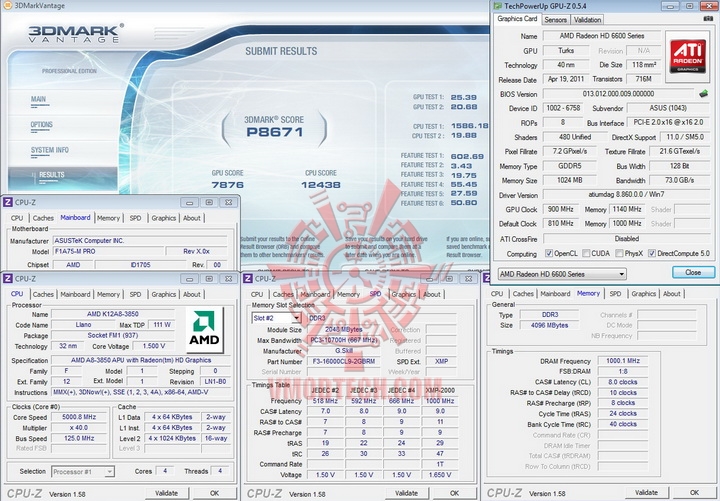720x501 pixels.
Task: Click the GPU Clock value 900 MHz
Action: click(561, 209)
